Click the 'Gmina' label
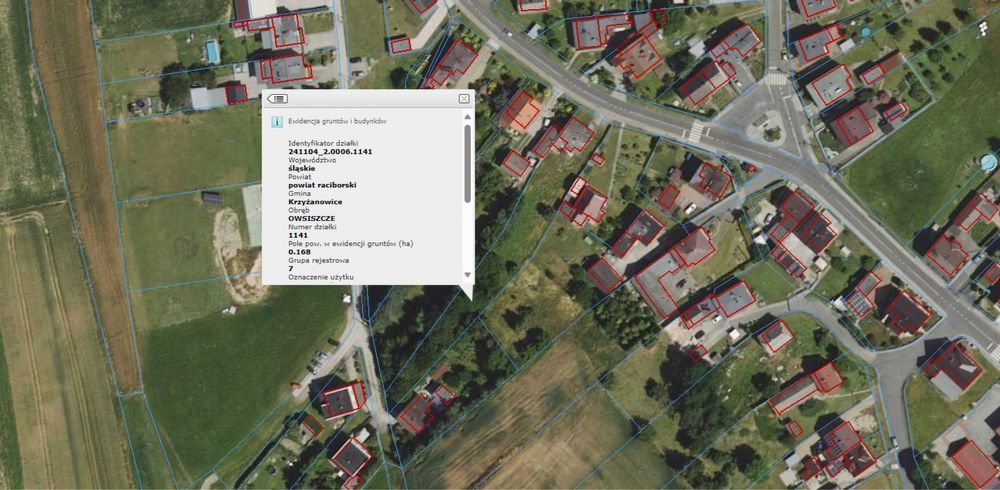This screenshot has height=490, width=1000. 298,193
